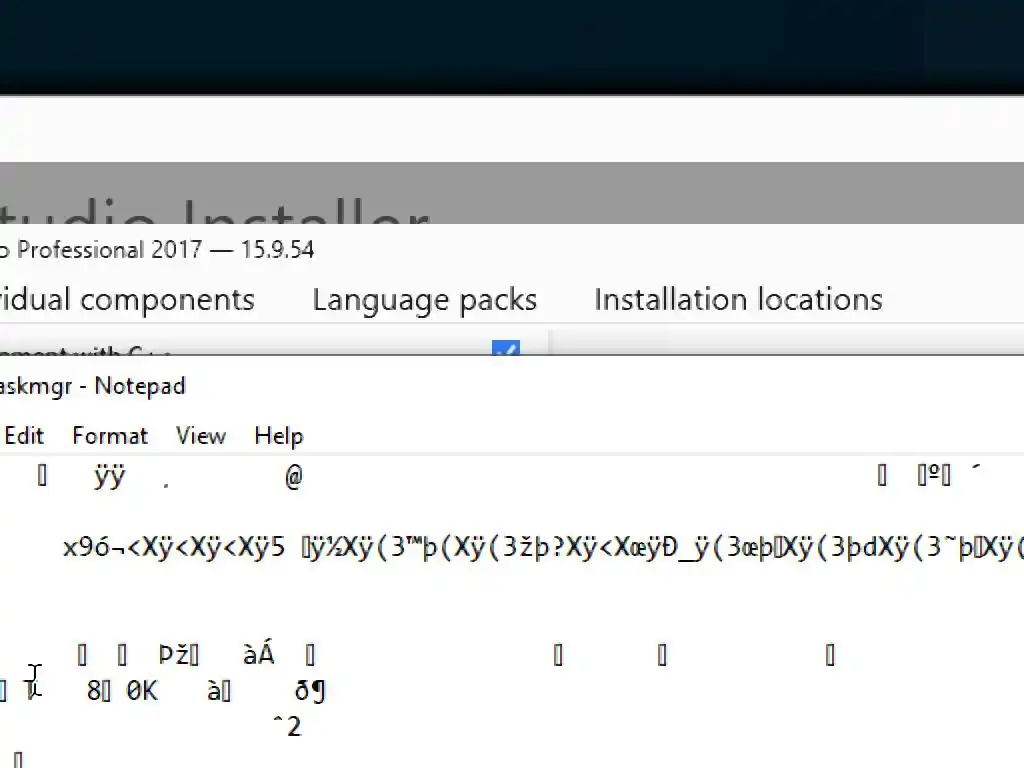The image size is (1024, 768).
Task: Click the '0K' characters in Notepad text
Action: coord(142,690)
